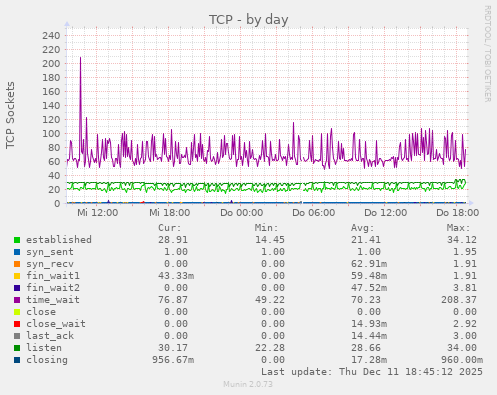This screenshot has height=395, width=497.
Task: Click the 'Do 06:00' time axis label
Action: pos(314,213)
